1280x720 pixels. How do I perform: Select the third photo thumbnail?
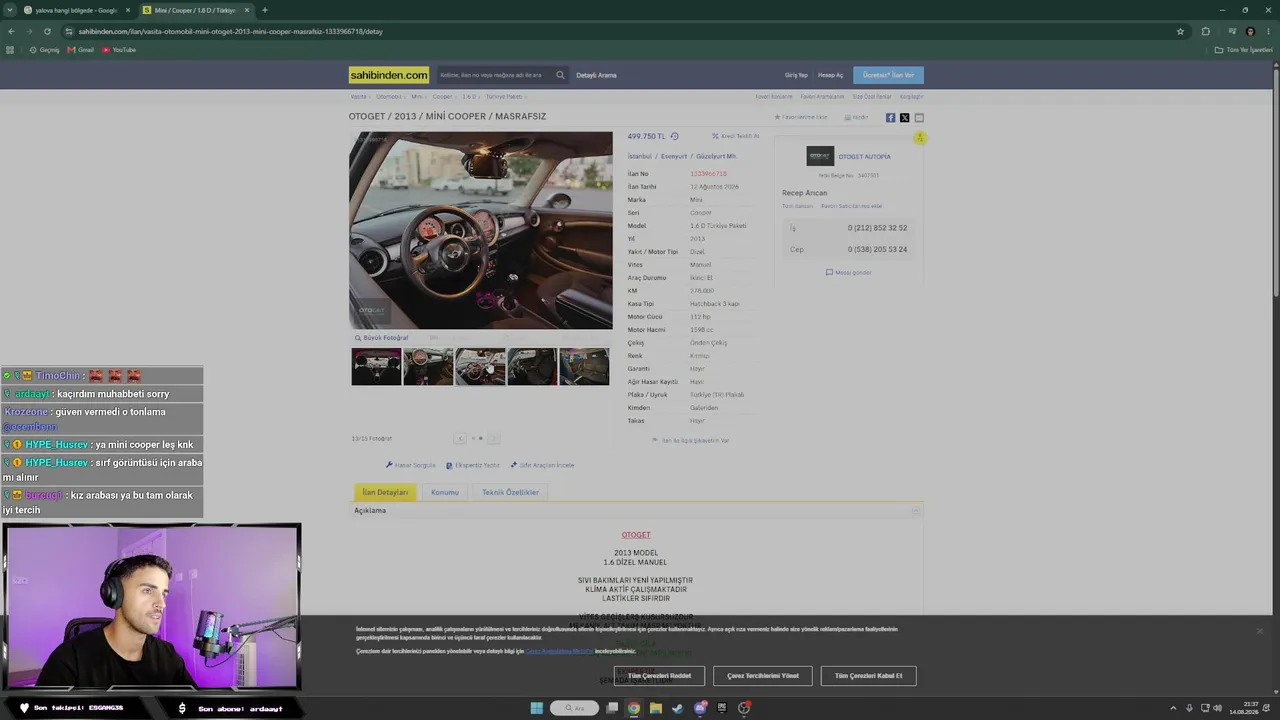[480, 367]
